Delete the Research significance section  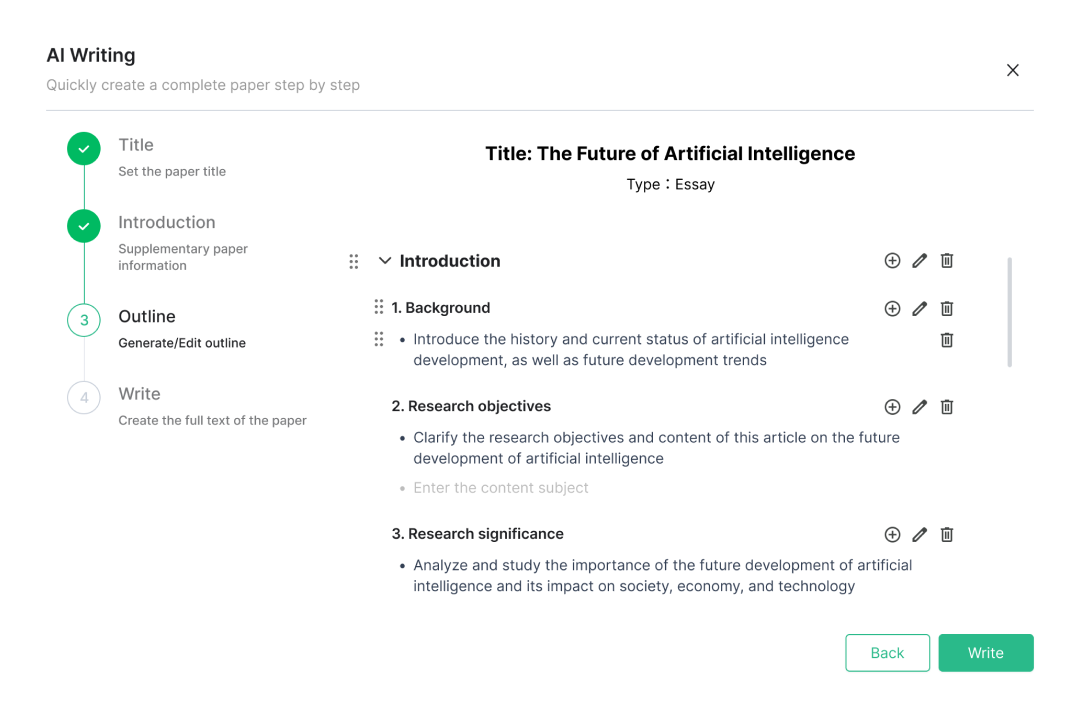[x=946, y=534]
